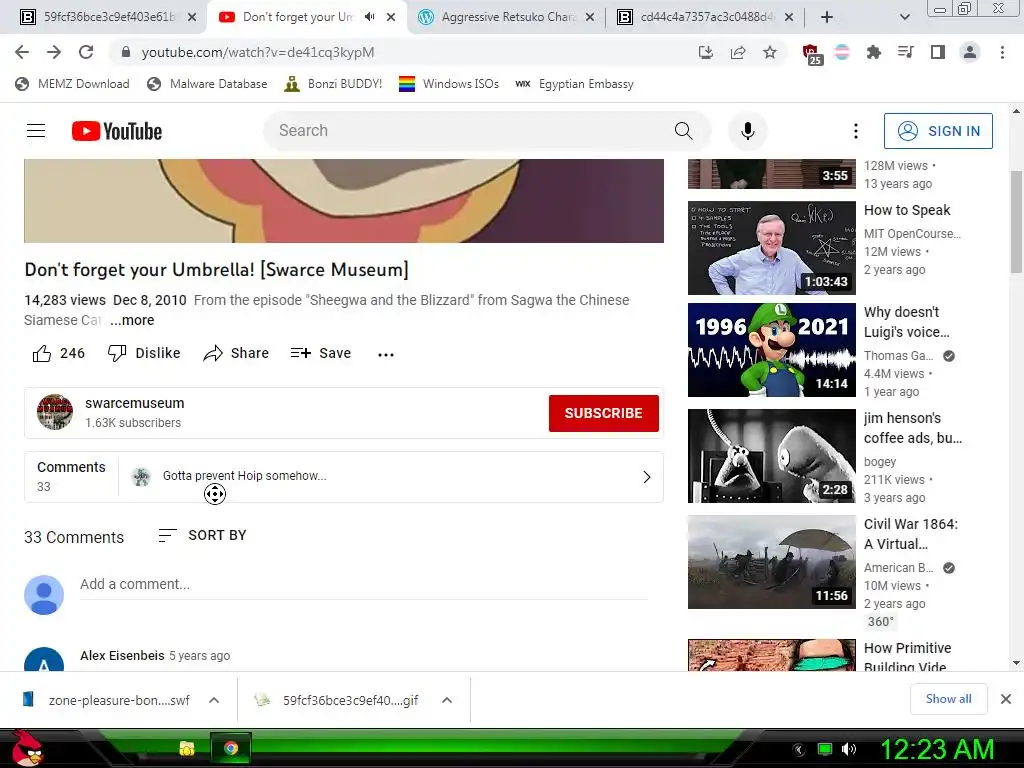Click the Add a comment field

[x=364, y=584]
